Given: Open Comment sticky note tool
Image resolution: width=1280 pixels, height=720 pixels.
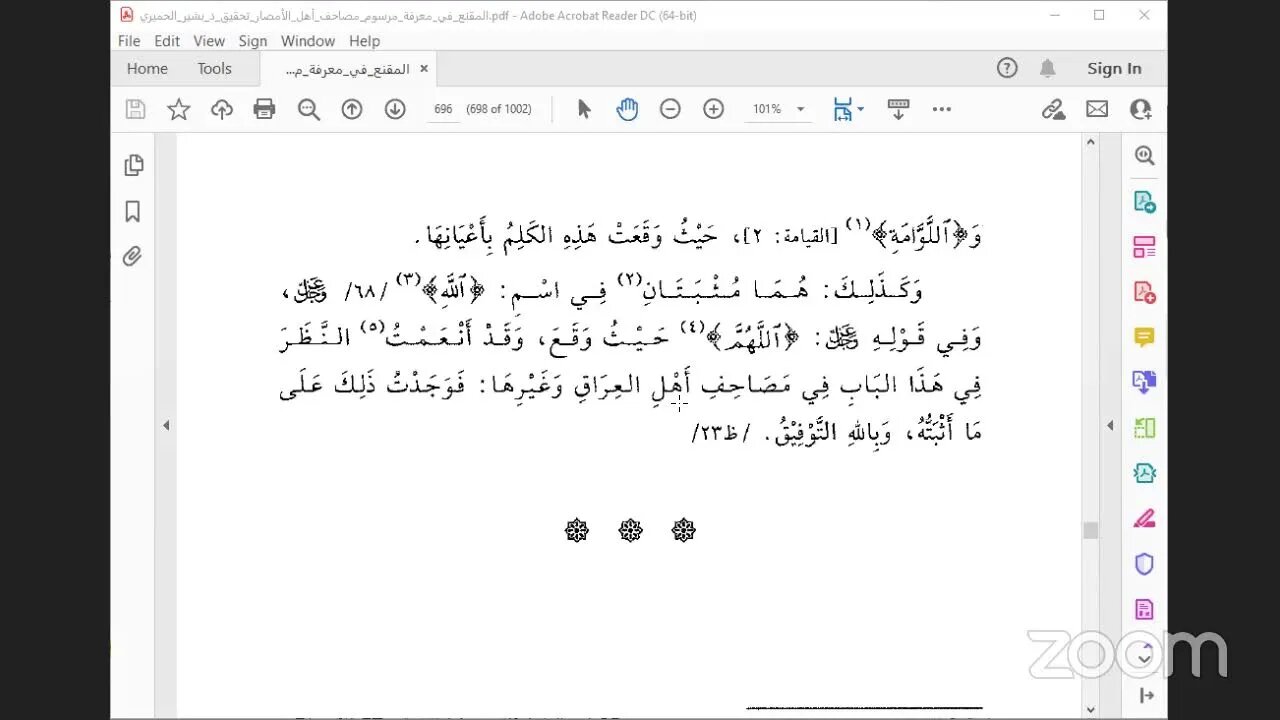Looking at the screenshot, I should (x=1145, y=337).
